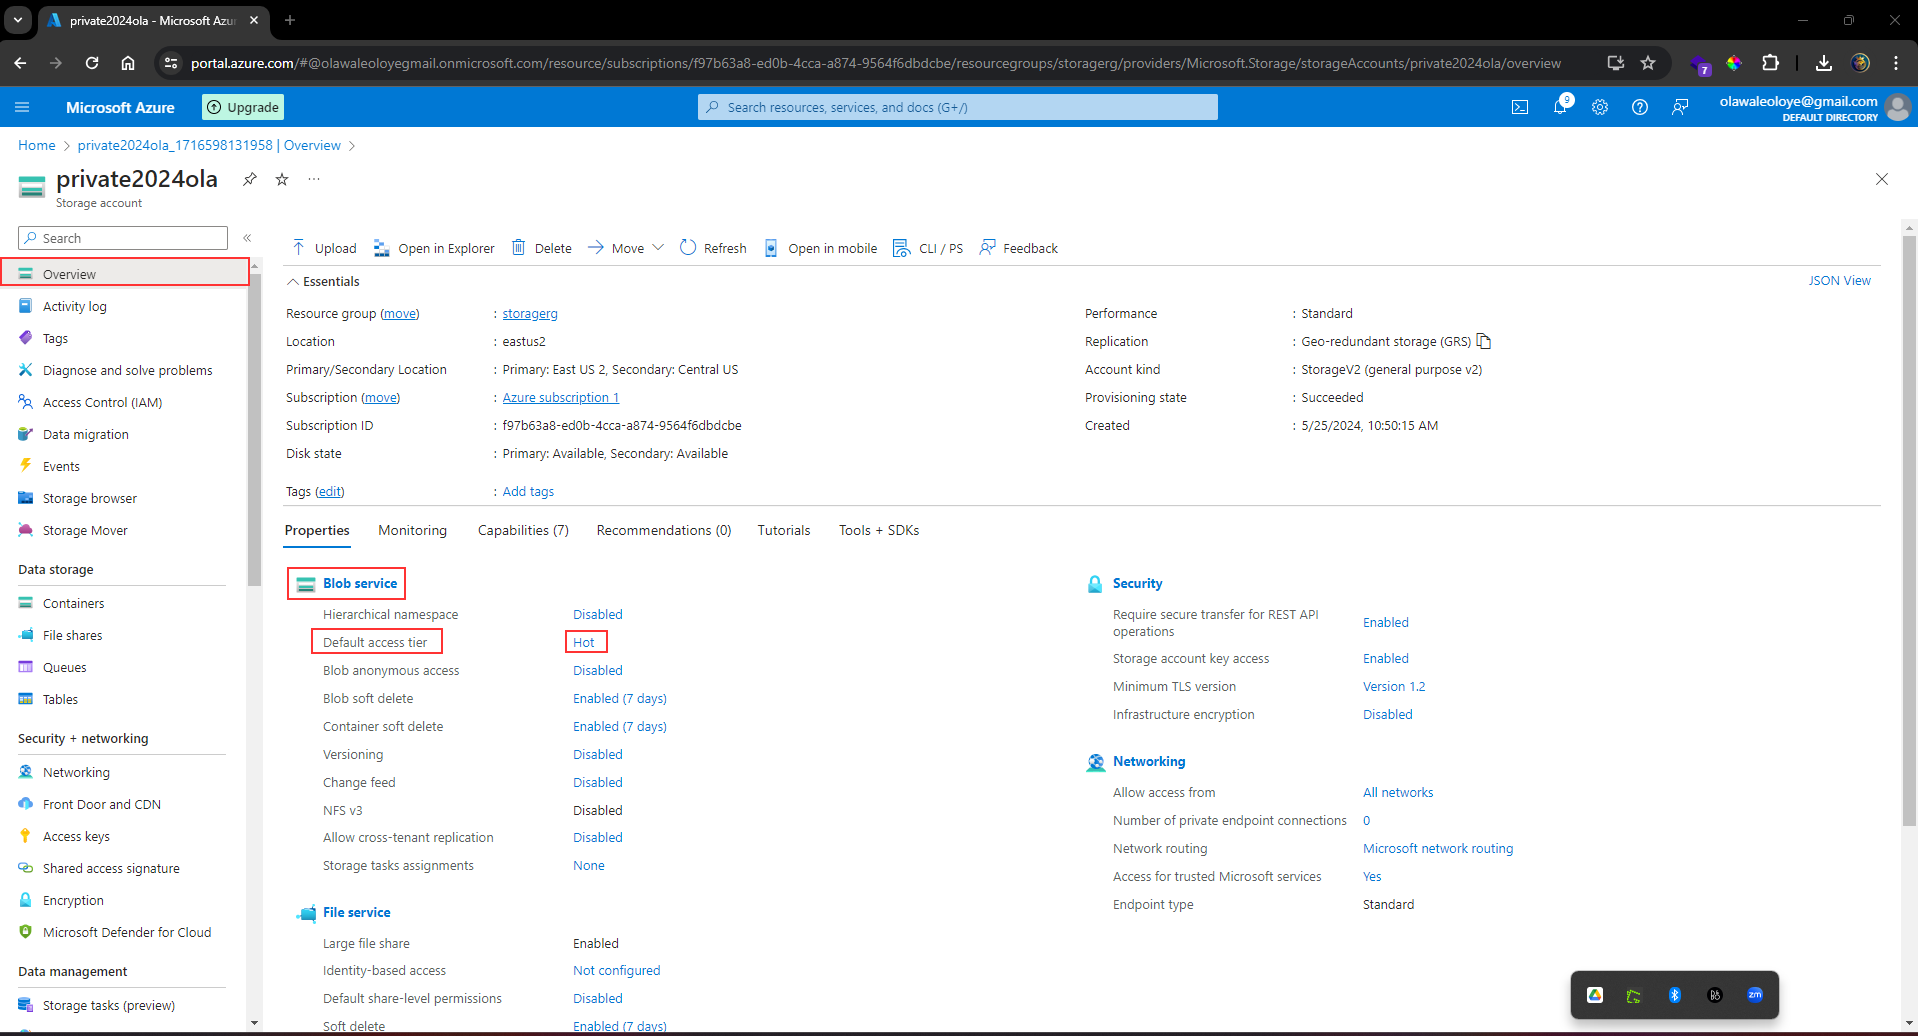Click Add tags link
1918x1036 pixels.
(x=528, y=492)
